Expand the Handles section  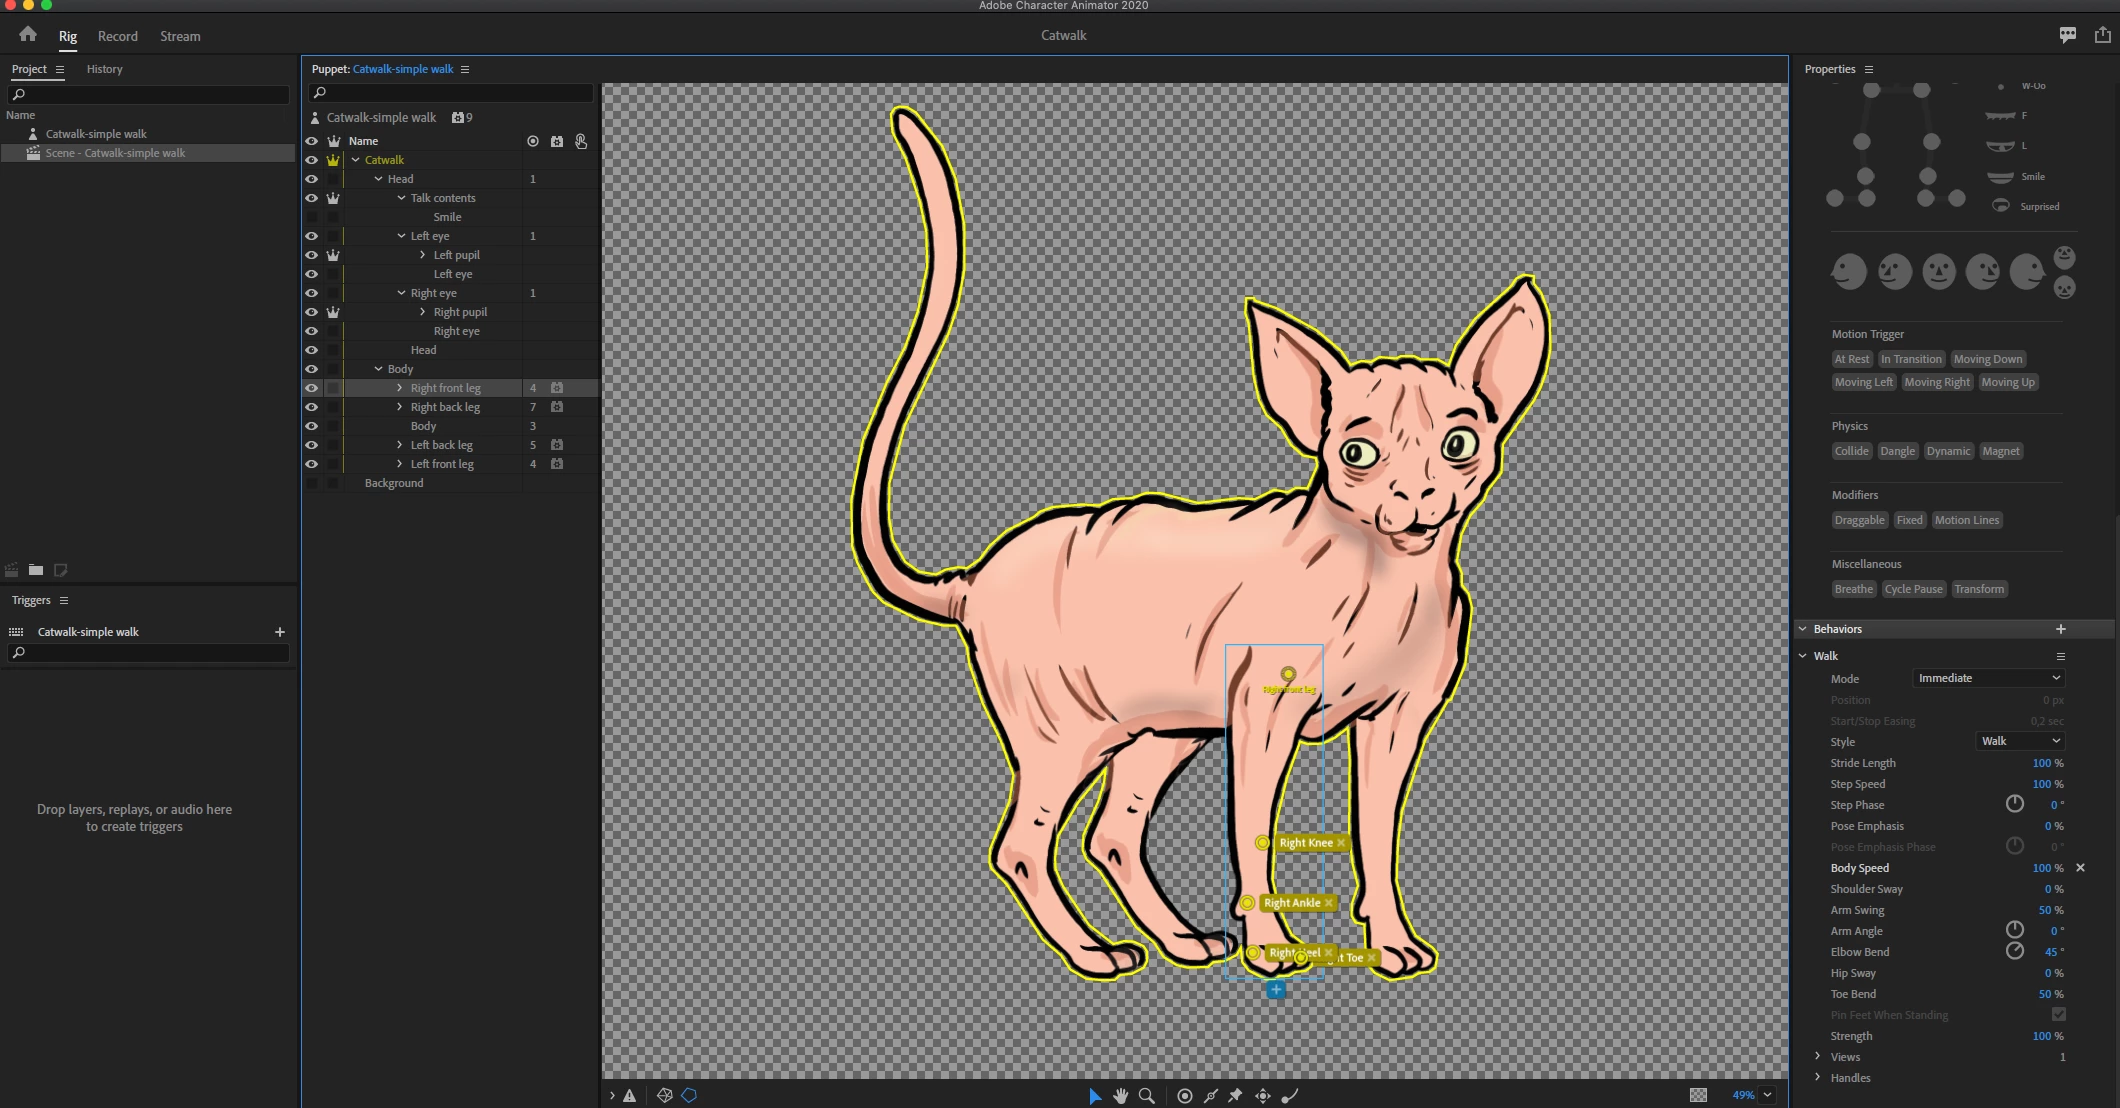click(1818, 1077)
